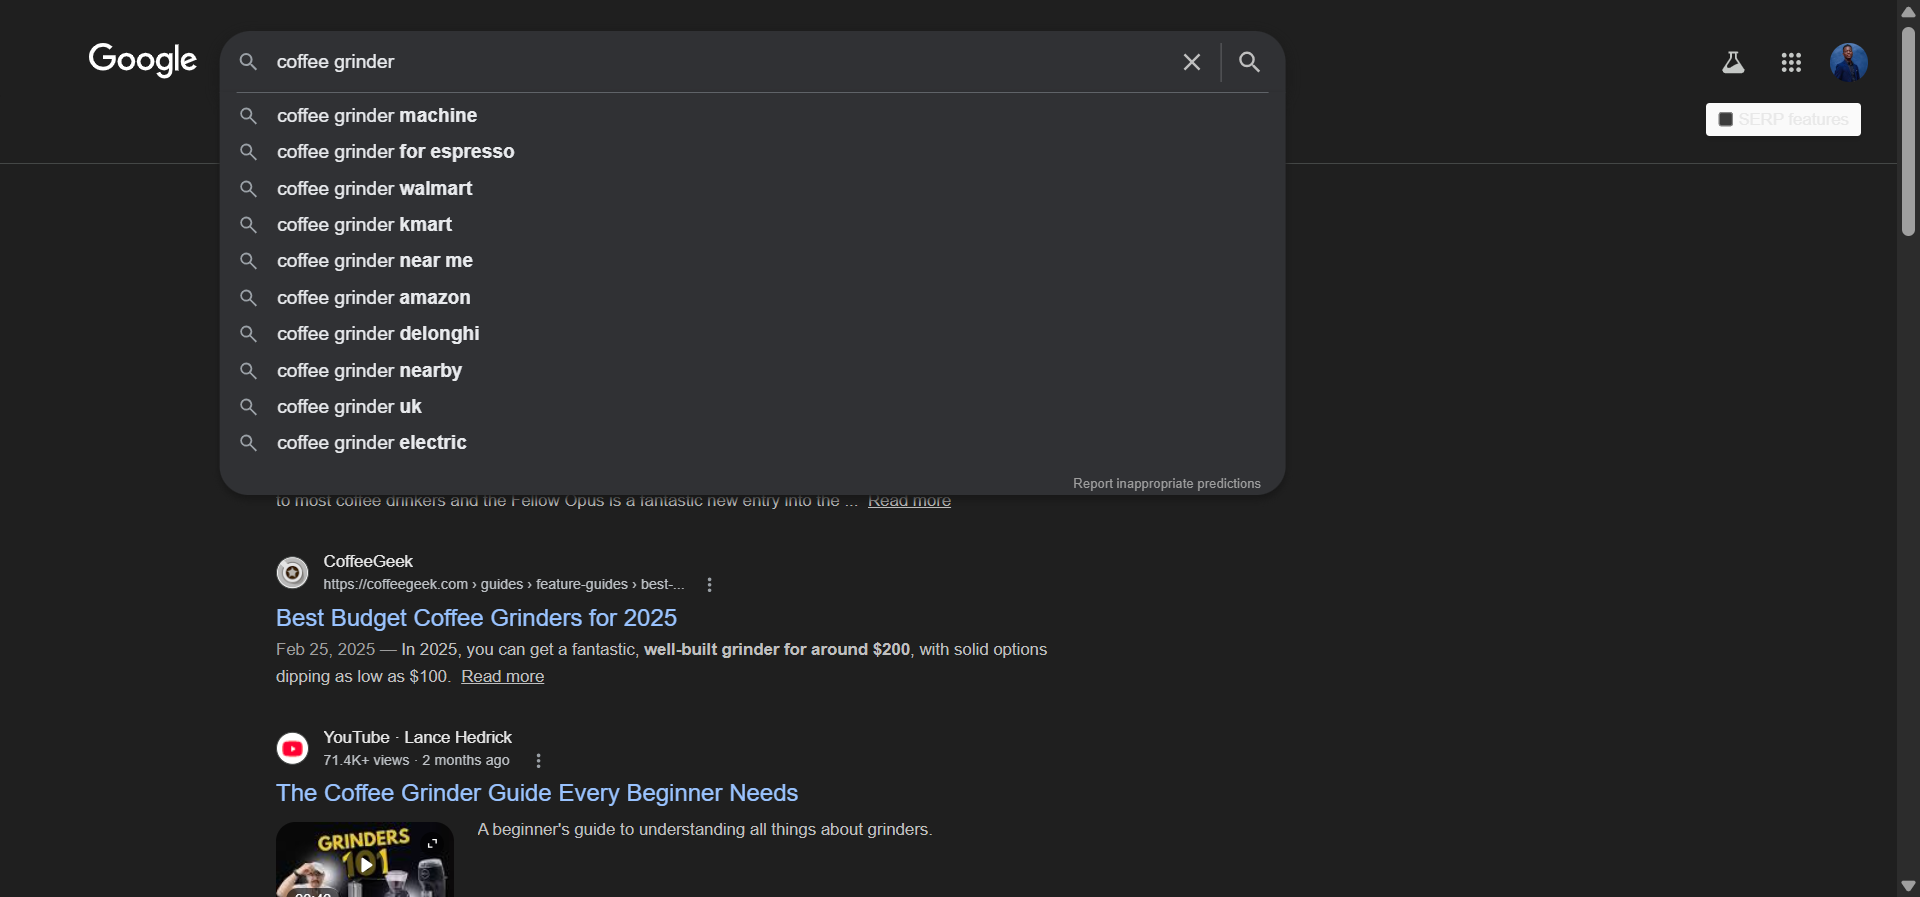Open The Coffee Grinder Guide Every Beginner Needs

click(537, 793)
